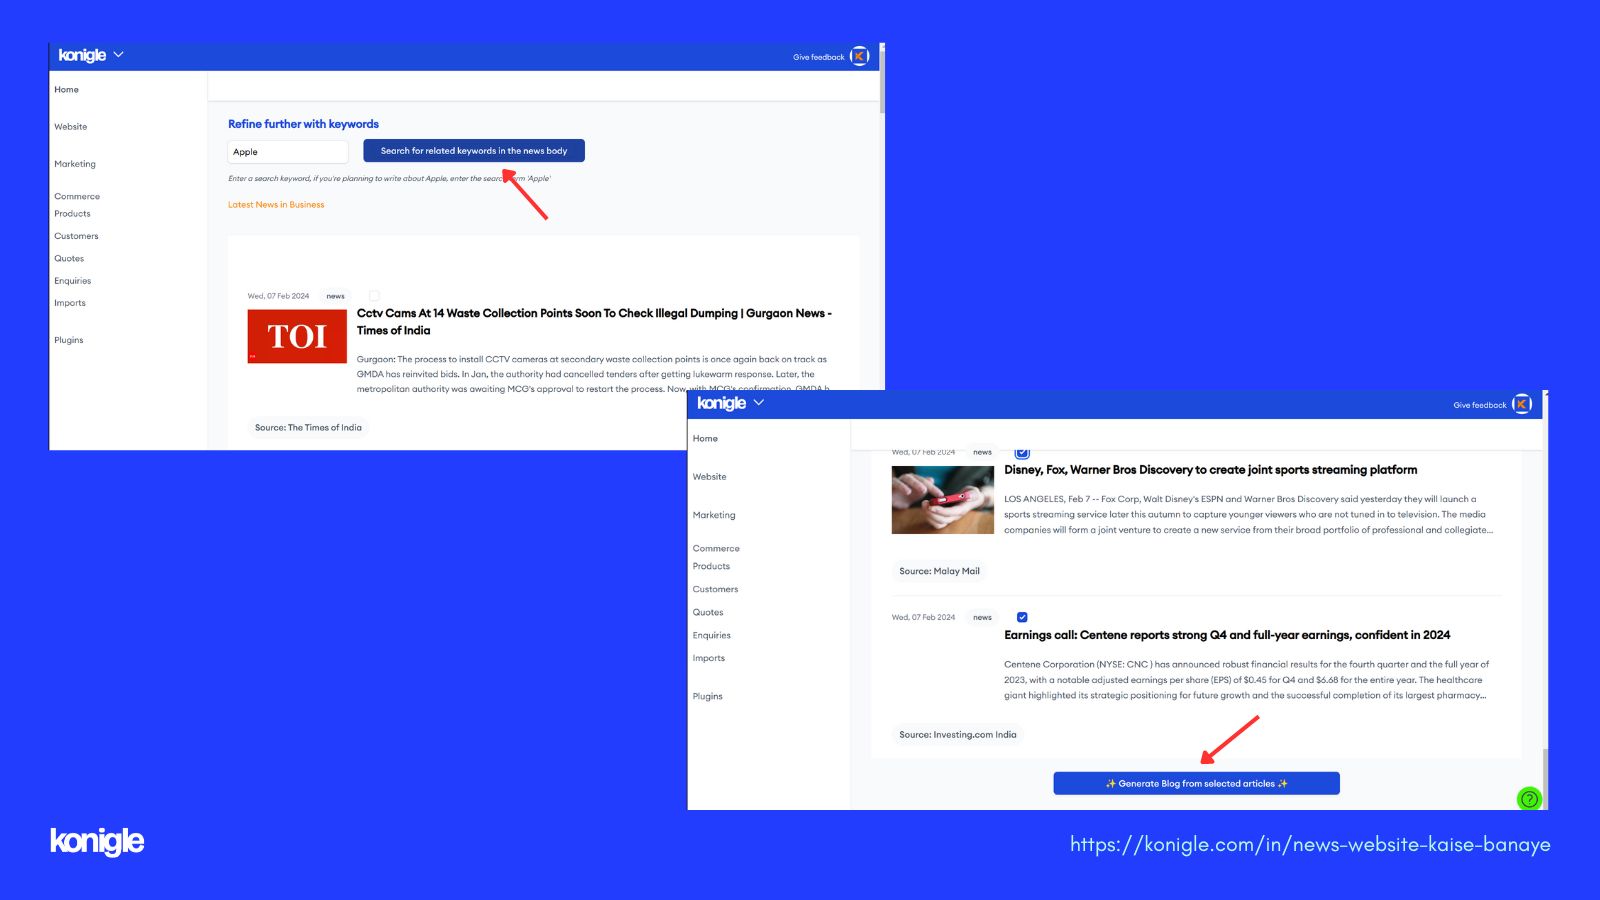Open Marketing in the Generate Blog window sidebar
Screen dimensions: 1600x900
pyautogui.click(x=714, y=515)
